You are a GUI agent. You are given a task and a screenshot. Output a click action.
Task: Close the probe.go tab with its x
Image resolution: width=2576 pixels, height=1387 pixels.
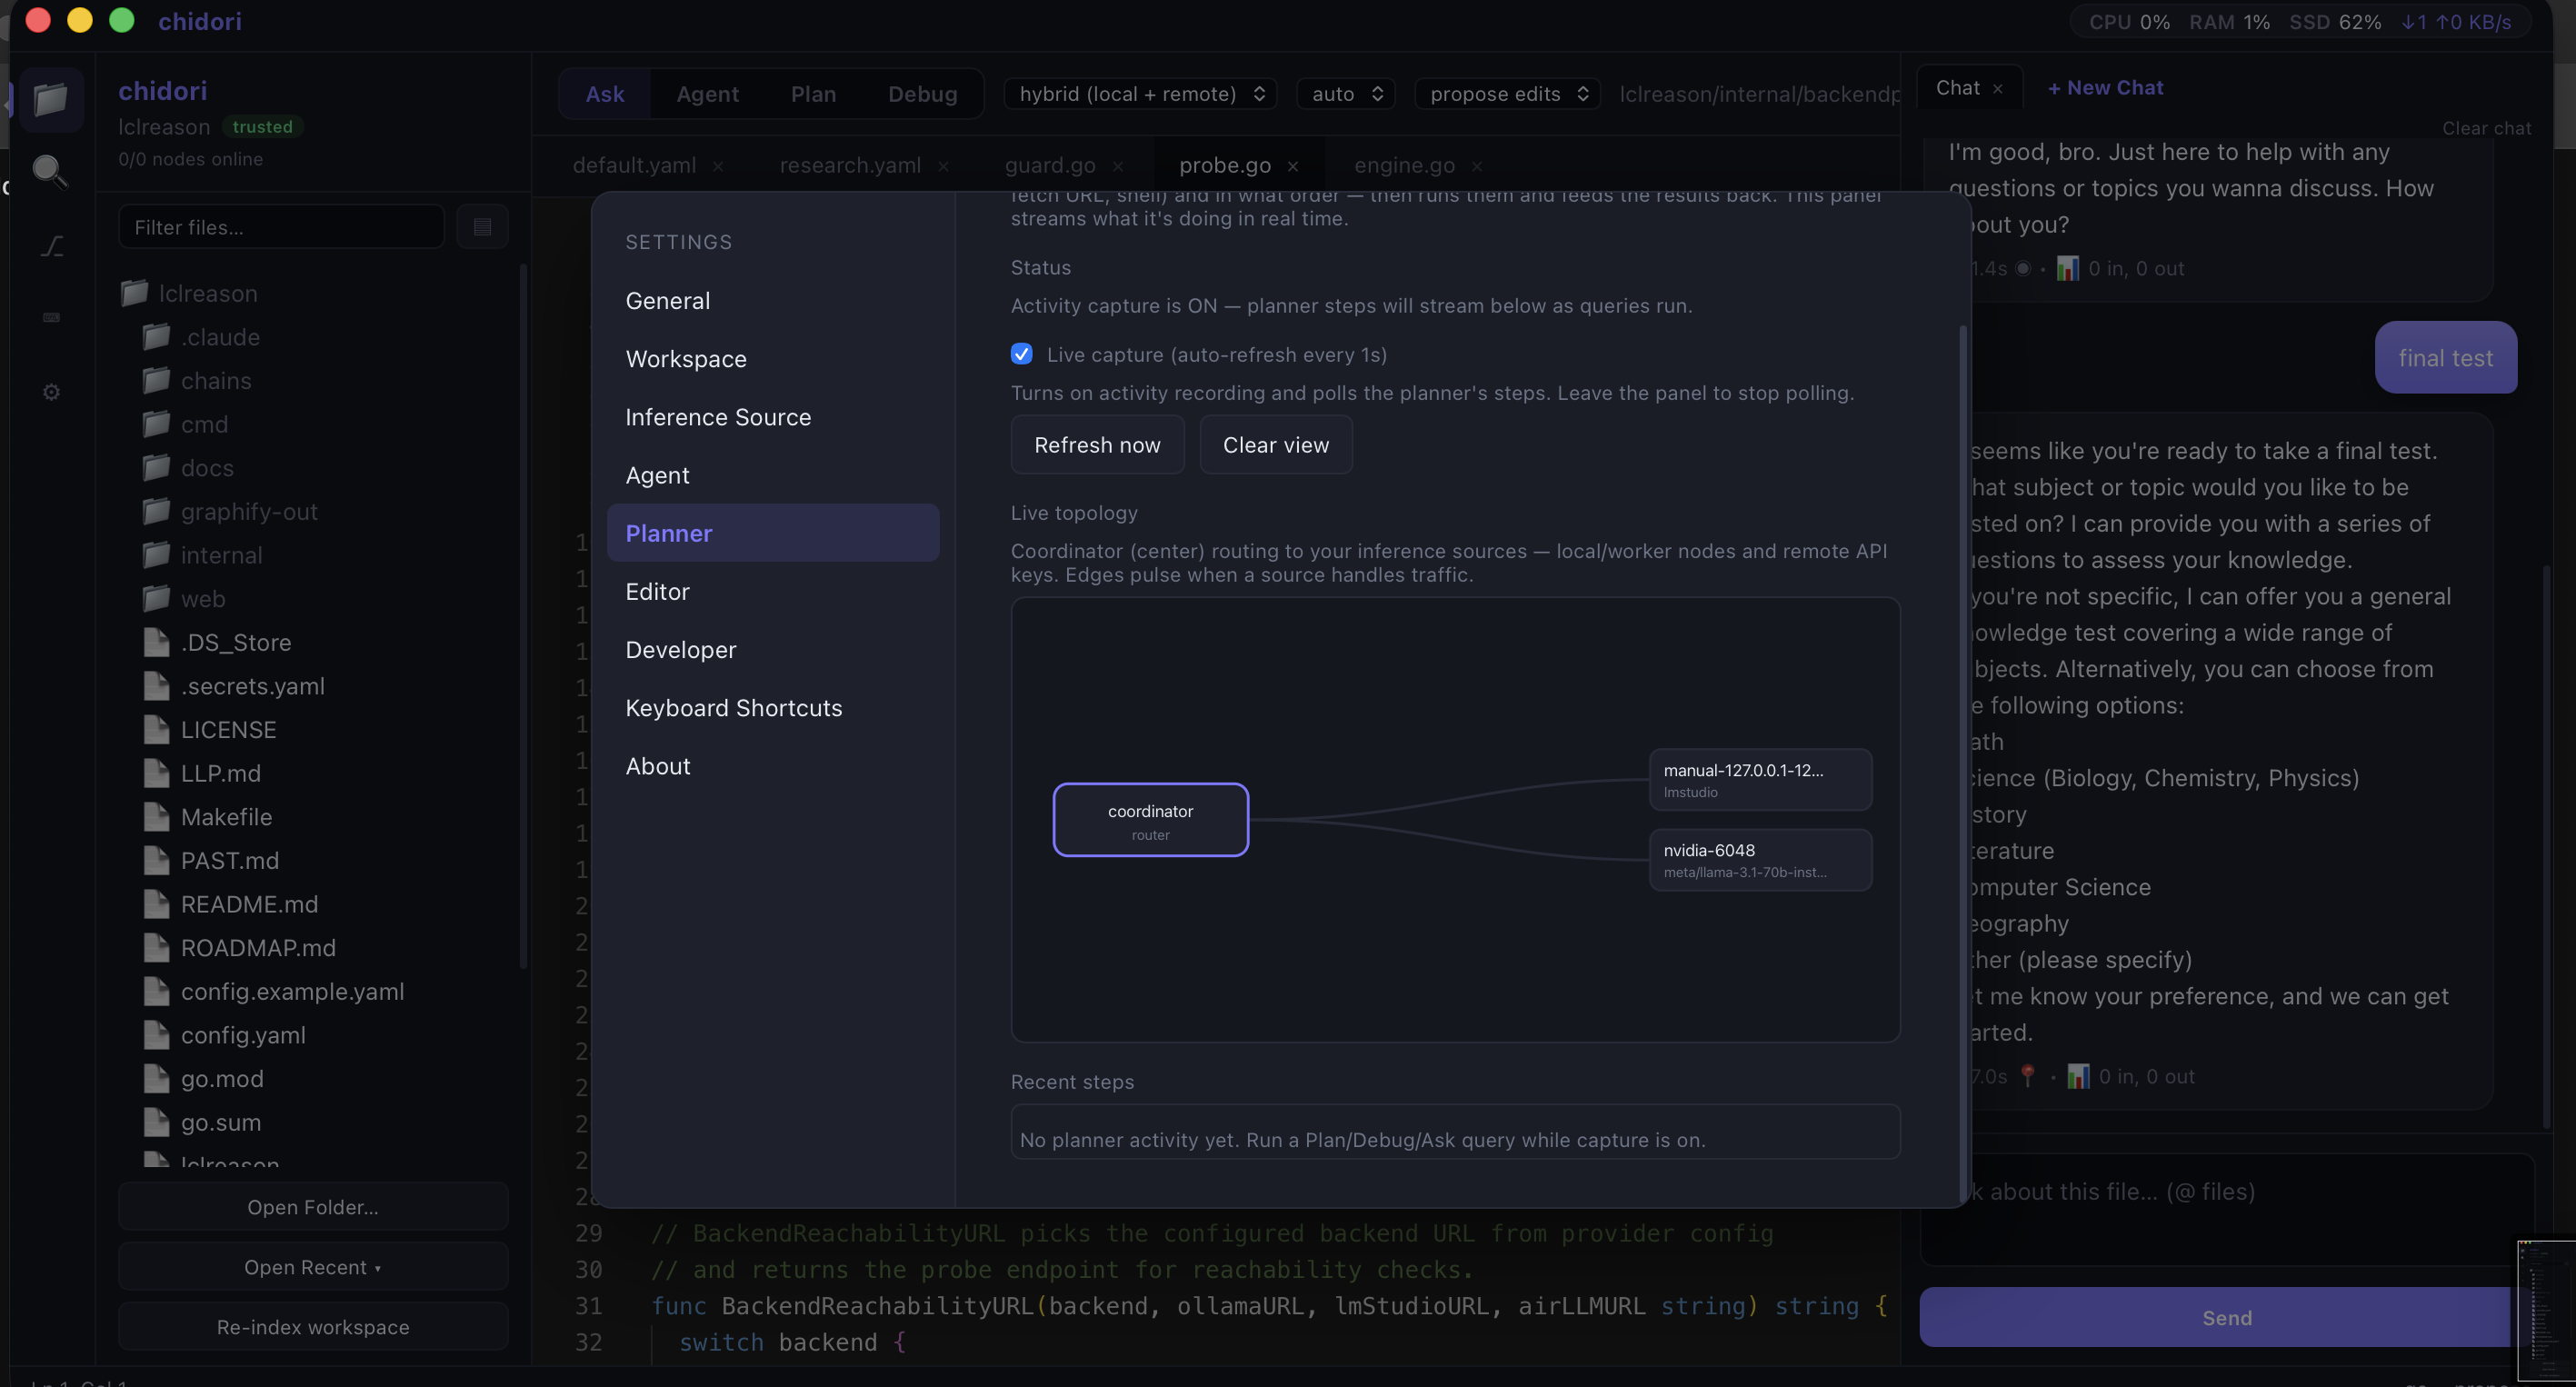(x=1293, y=166)
